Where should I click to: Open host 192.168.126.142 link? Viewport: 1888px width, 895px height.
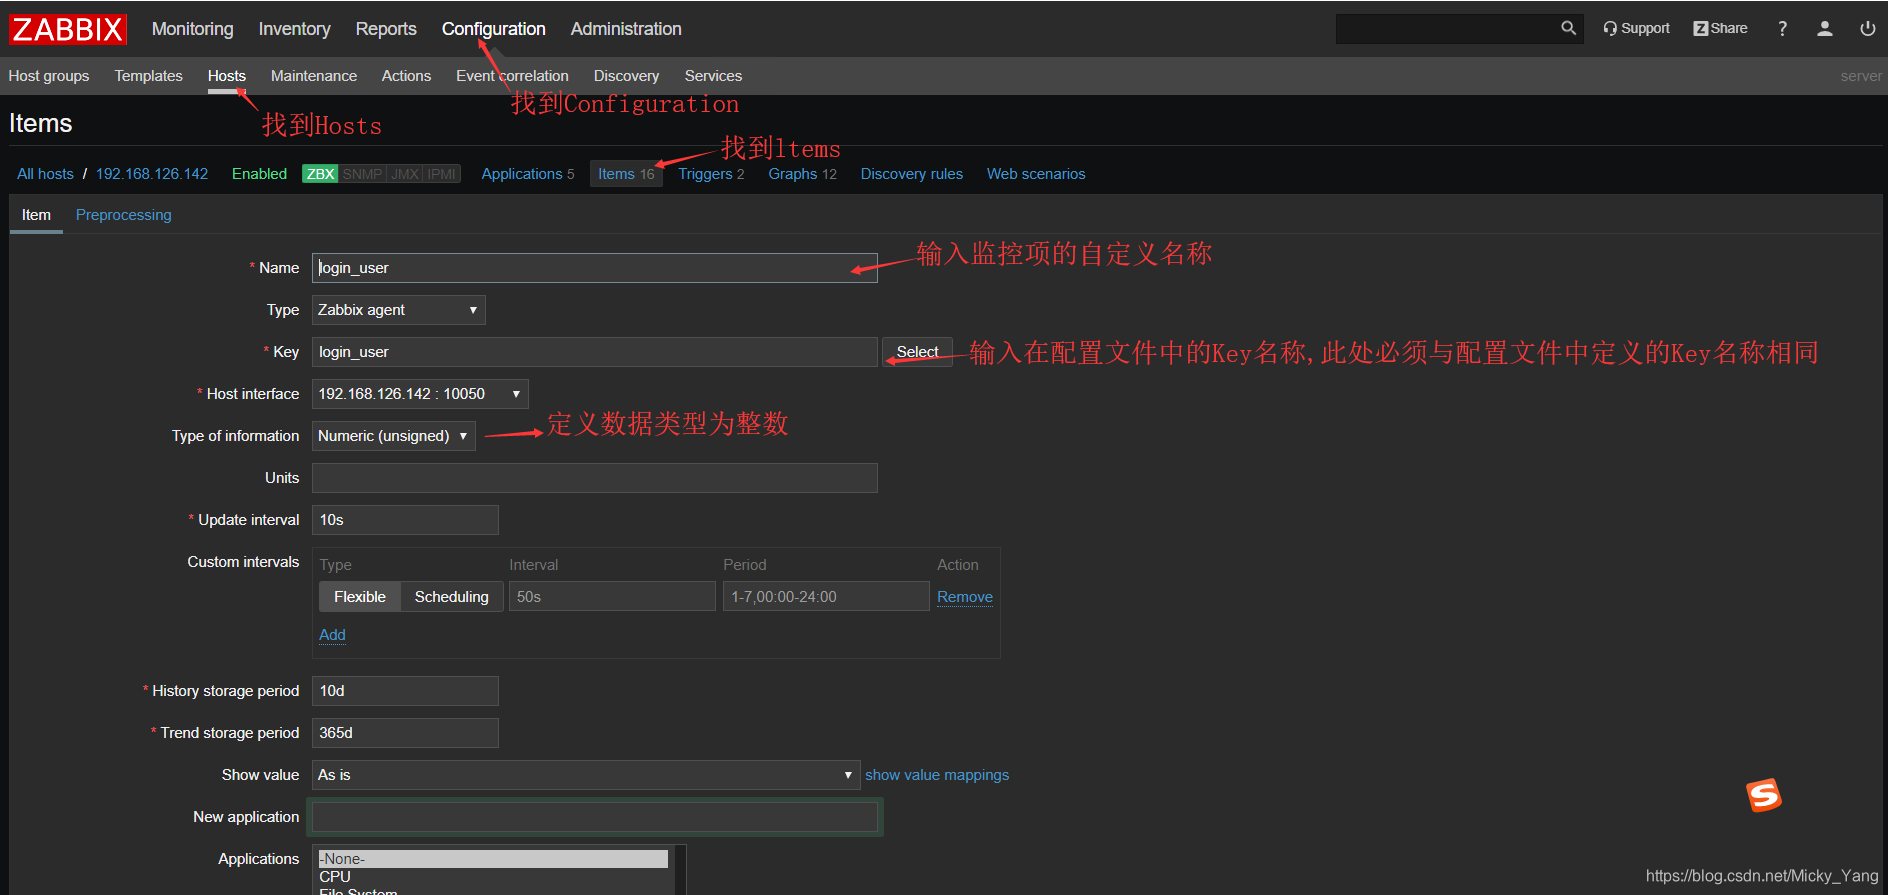(x=152, y=174)
